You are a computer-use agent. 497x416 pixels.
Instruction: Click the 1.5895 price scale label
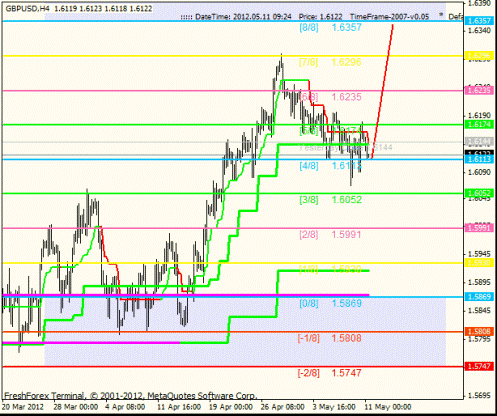(479, 282)
